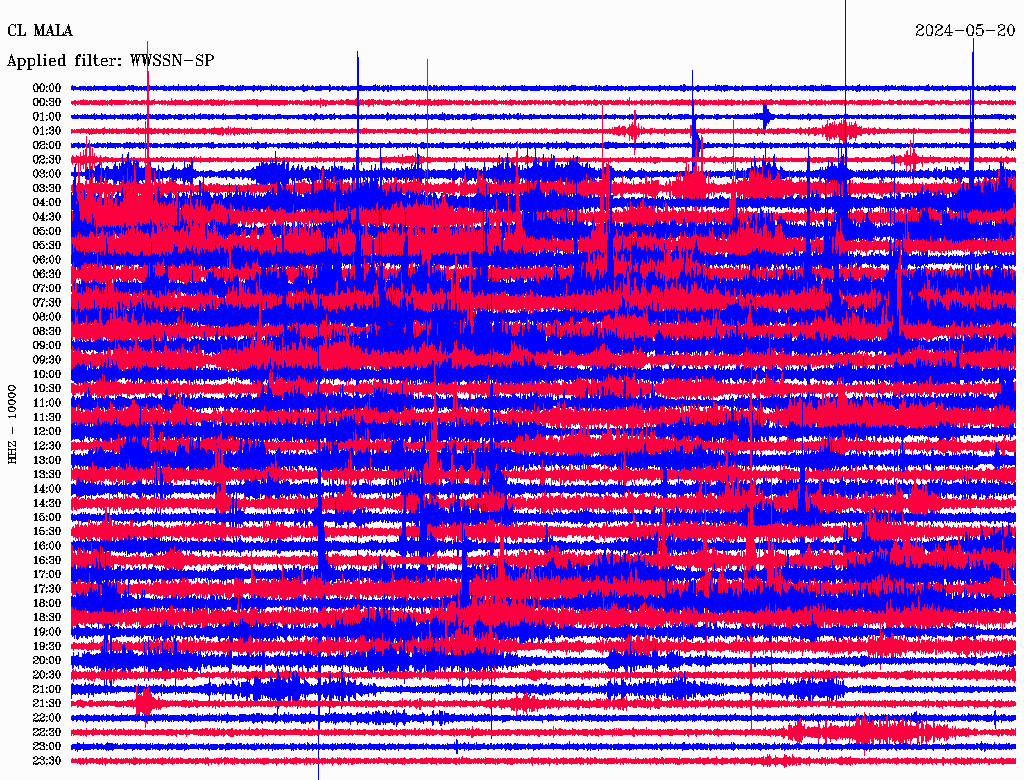1024x780 pixels.
Task: Select the 05:30 time label
Action: coord(47,246)
